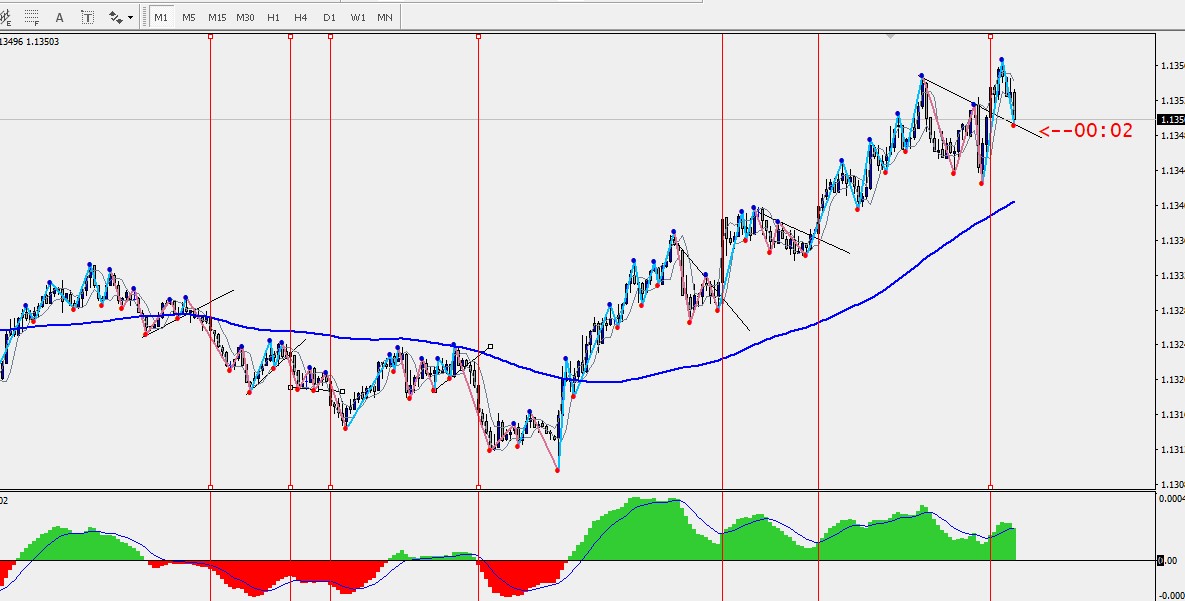Switch chart to M5 timeframe

click(x=189, y=17)
